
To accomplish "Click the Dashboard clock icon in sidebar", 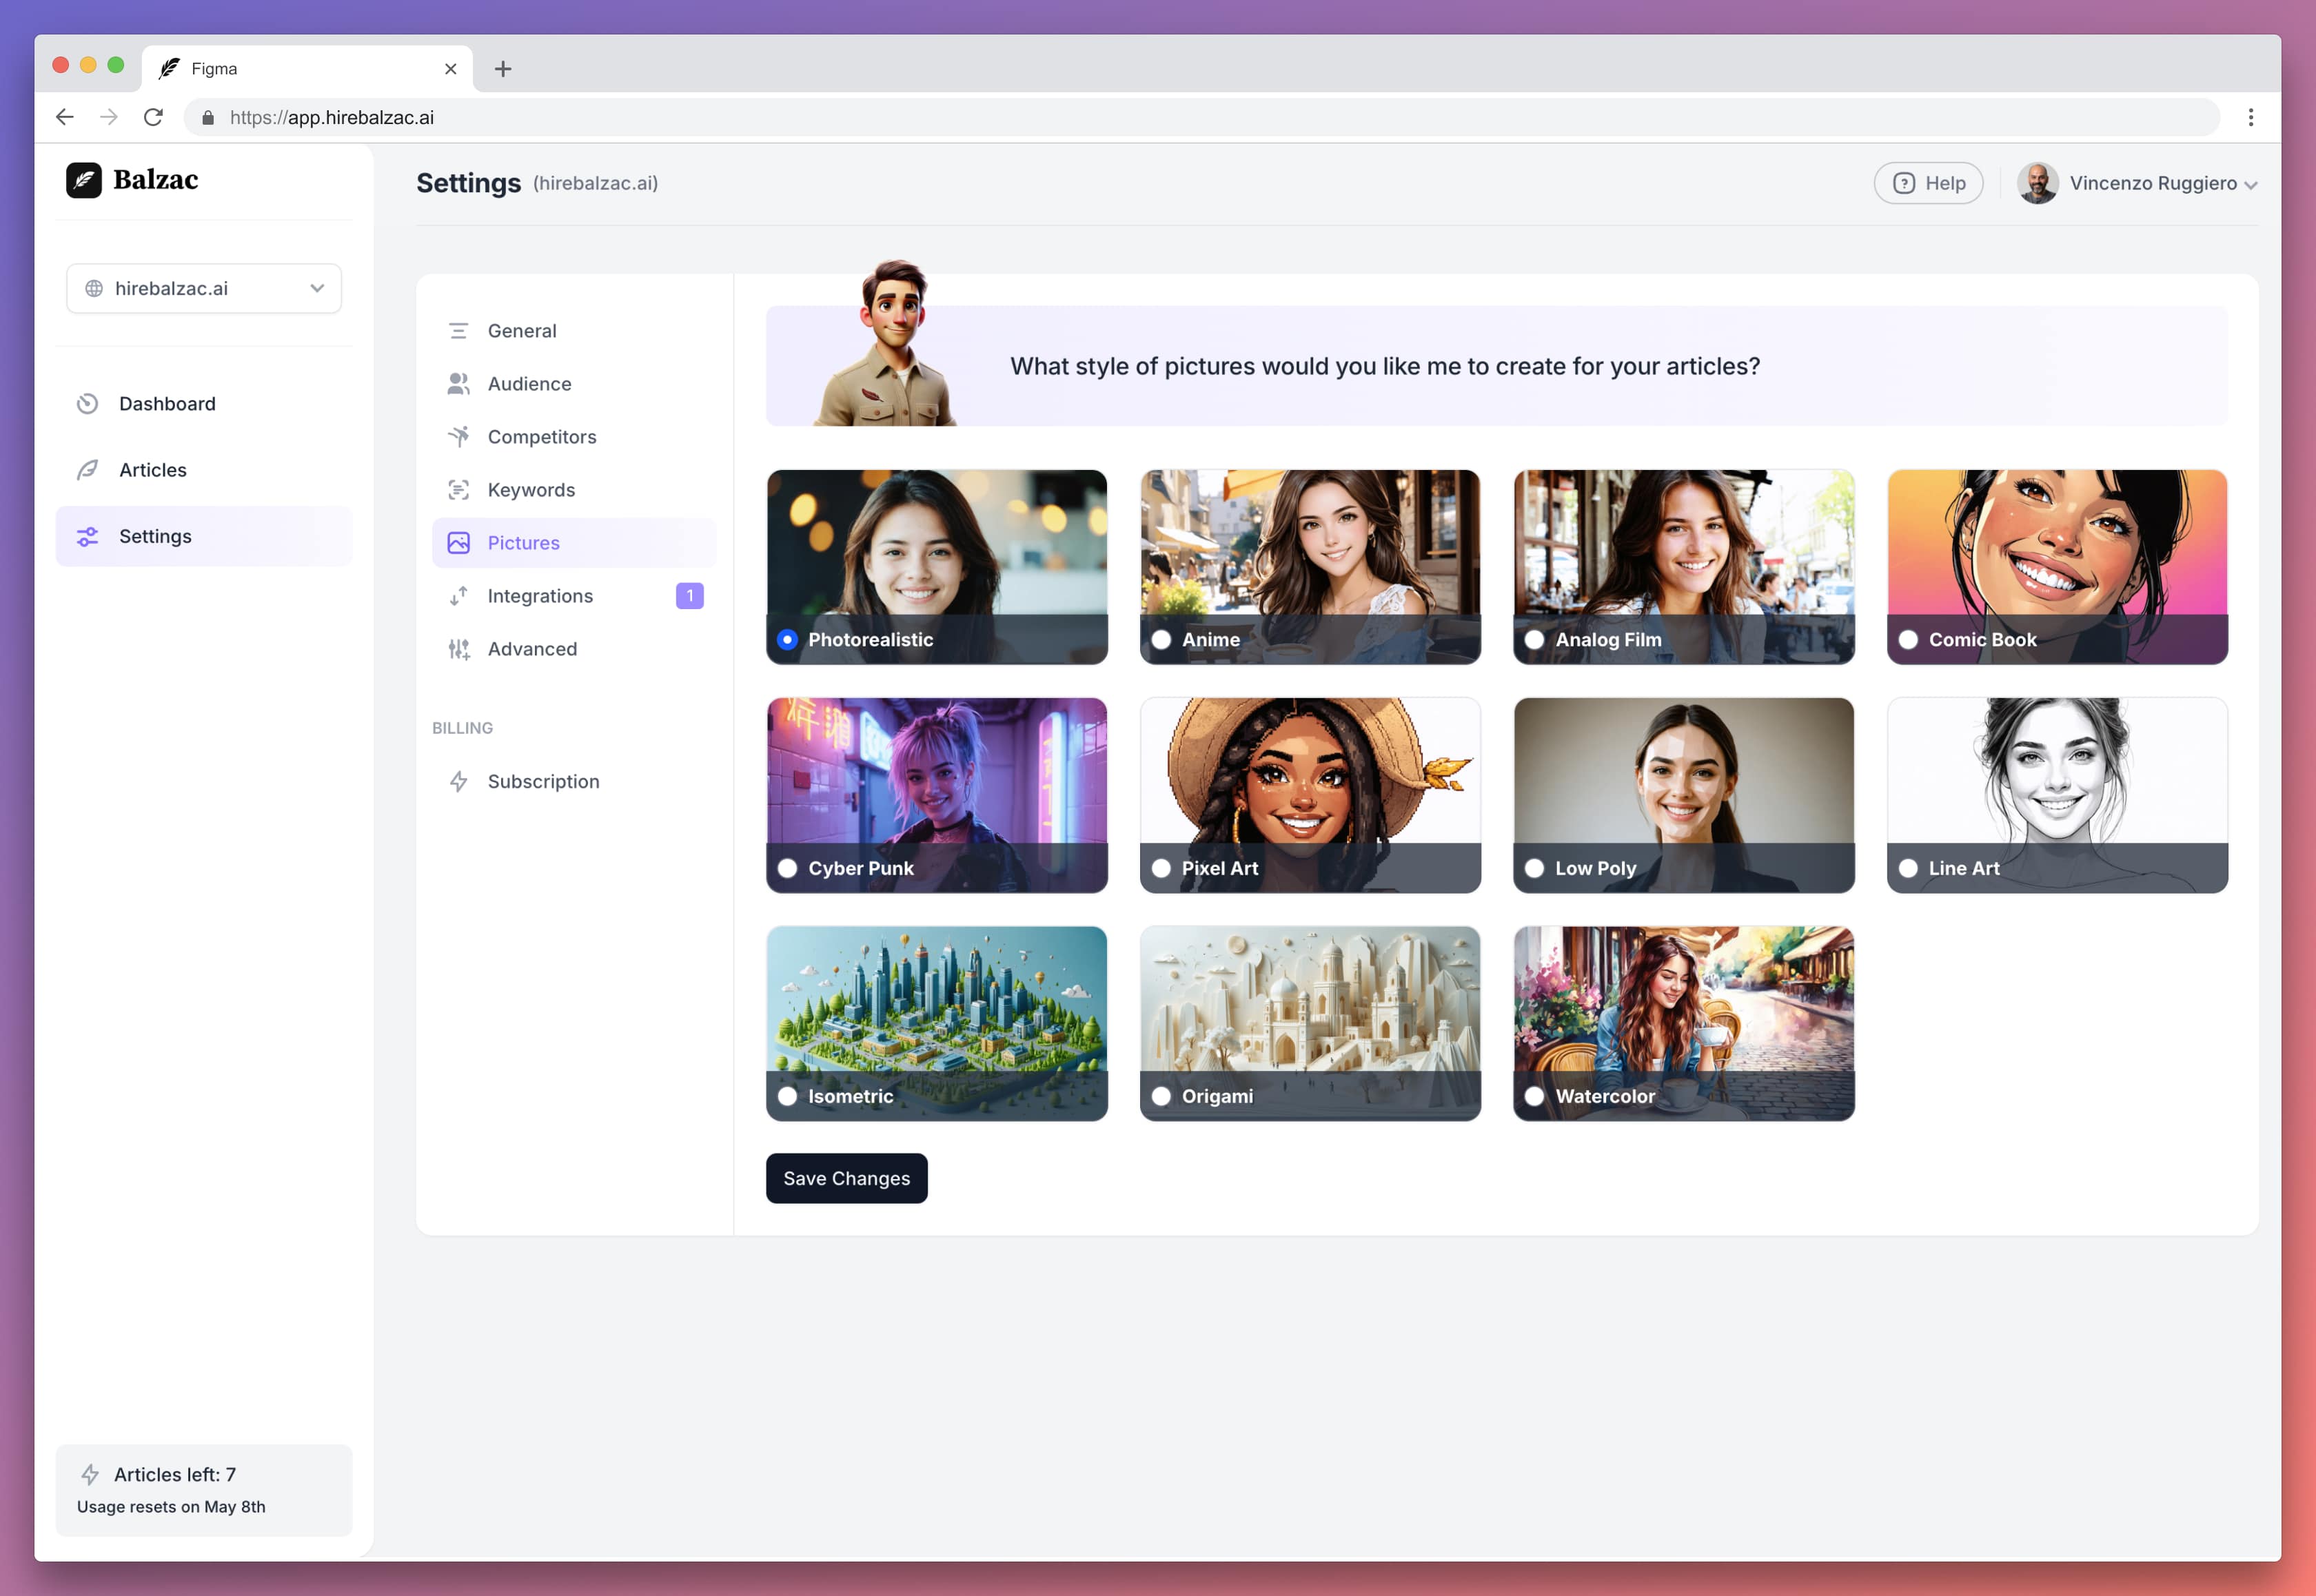I will [x=88, y=404].
